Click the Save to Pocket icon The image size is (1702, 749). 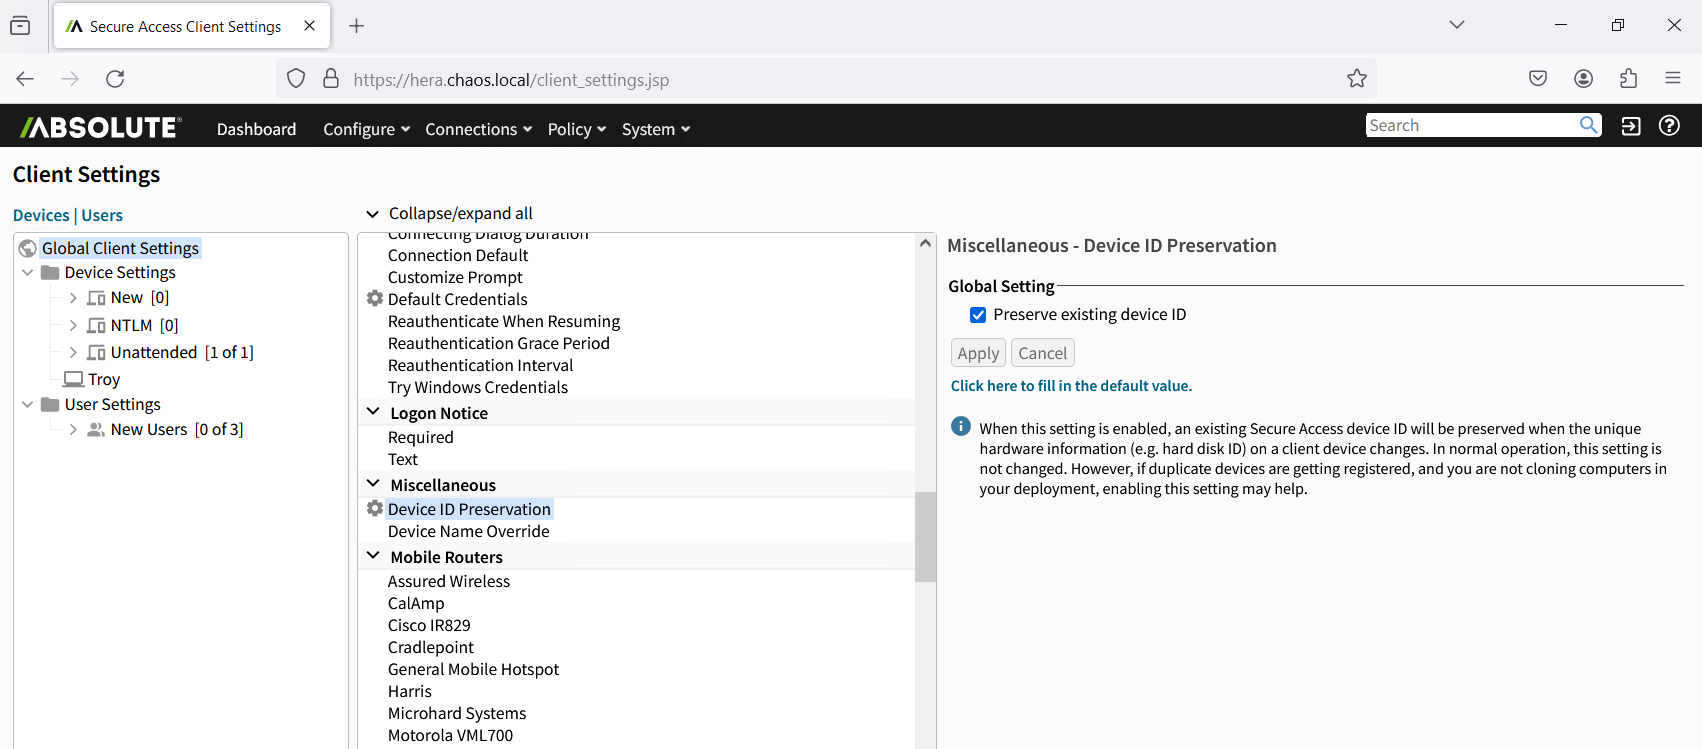pos(1538,78)
